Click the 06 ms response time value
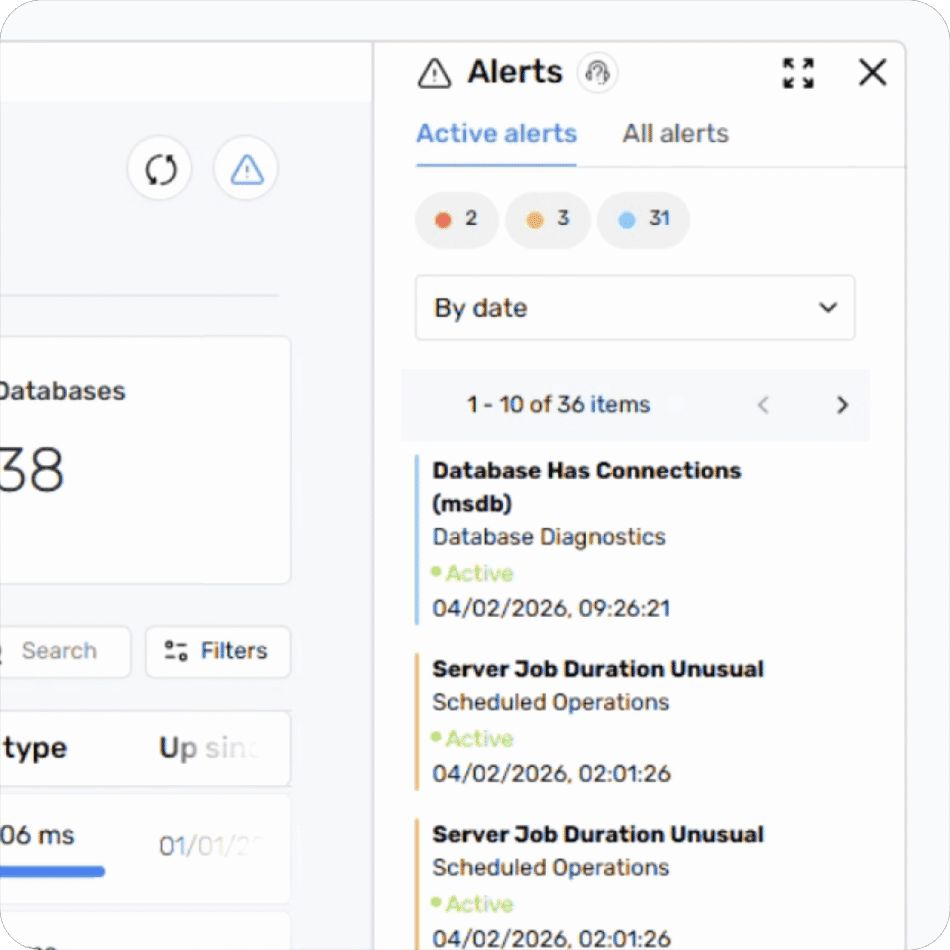Image resolution: width=950 pixels, height=950 pixels. point(37,835)
